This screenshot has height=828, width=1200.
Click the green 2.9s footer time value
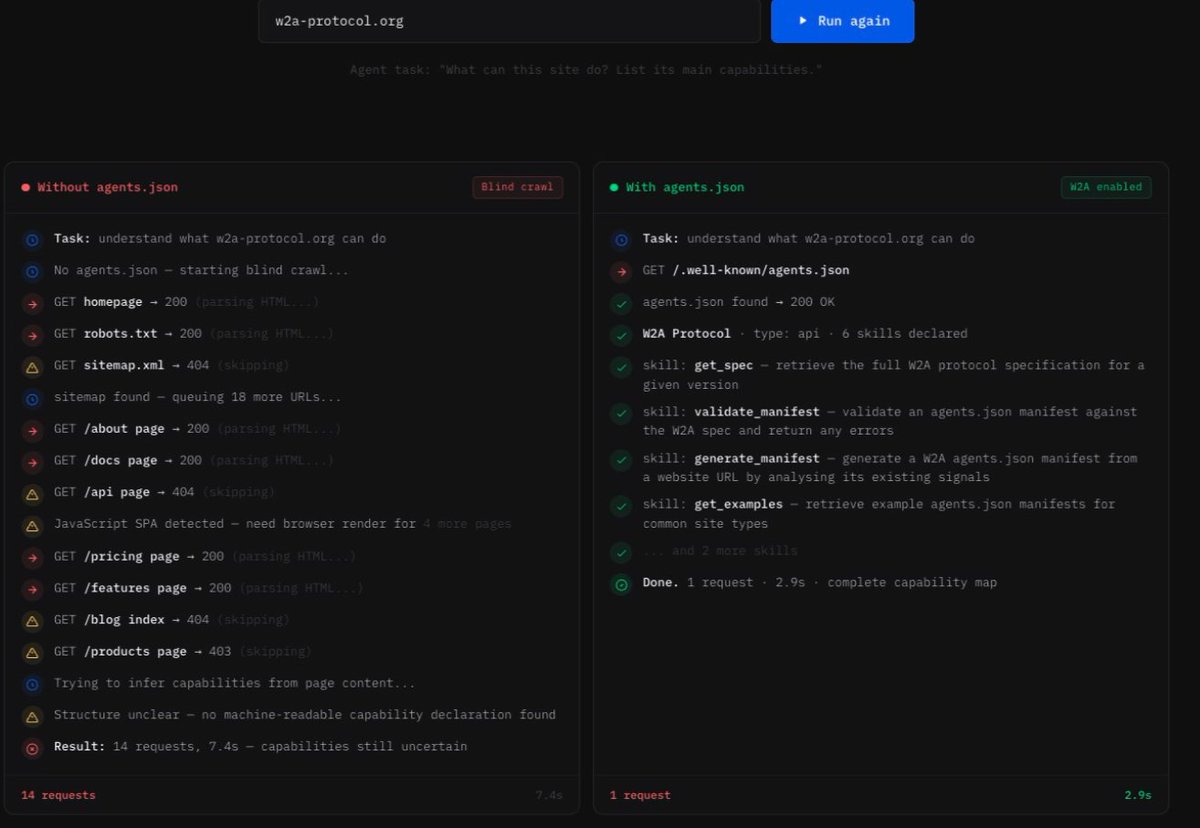[1138, 796]
